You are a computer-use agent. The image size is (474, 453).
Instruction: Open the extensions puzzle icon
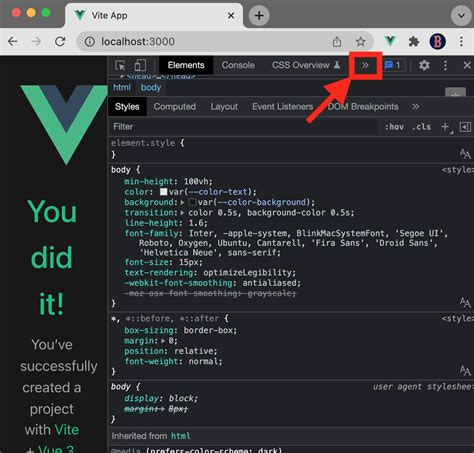[x=414, y=42]
